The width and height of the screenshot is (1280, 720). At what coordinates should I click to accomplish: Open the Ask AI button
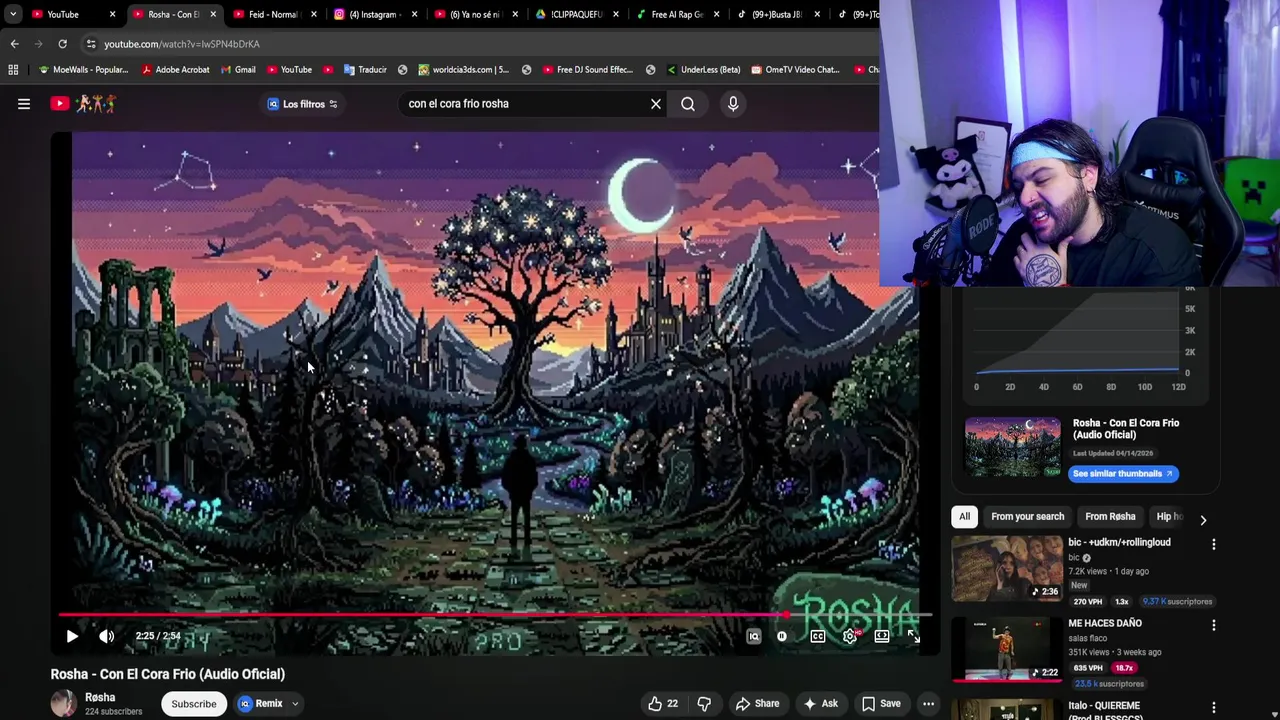click(820, 704)
